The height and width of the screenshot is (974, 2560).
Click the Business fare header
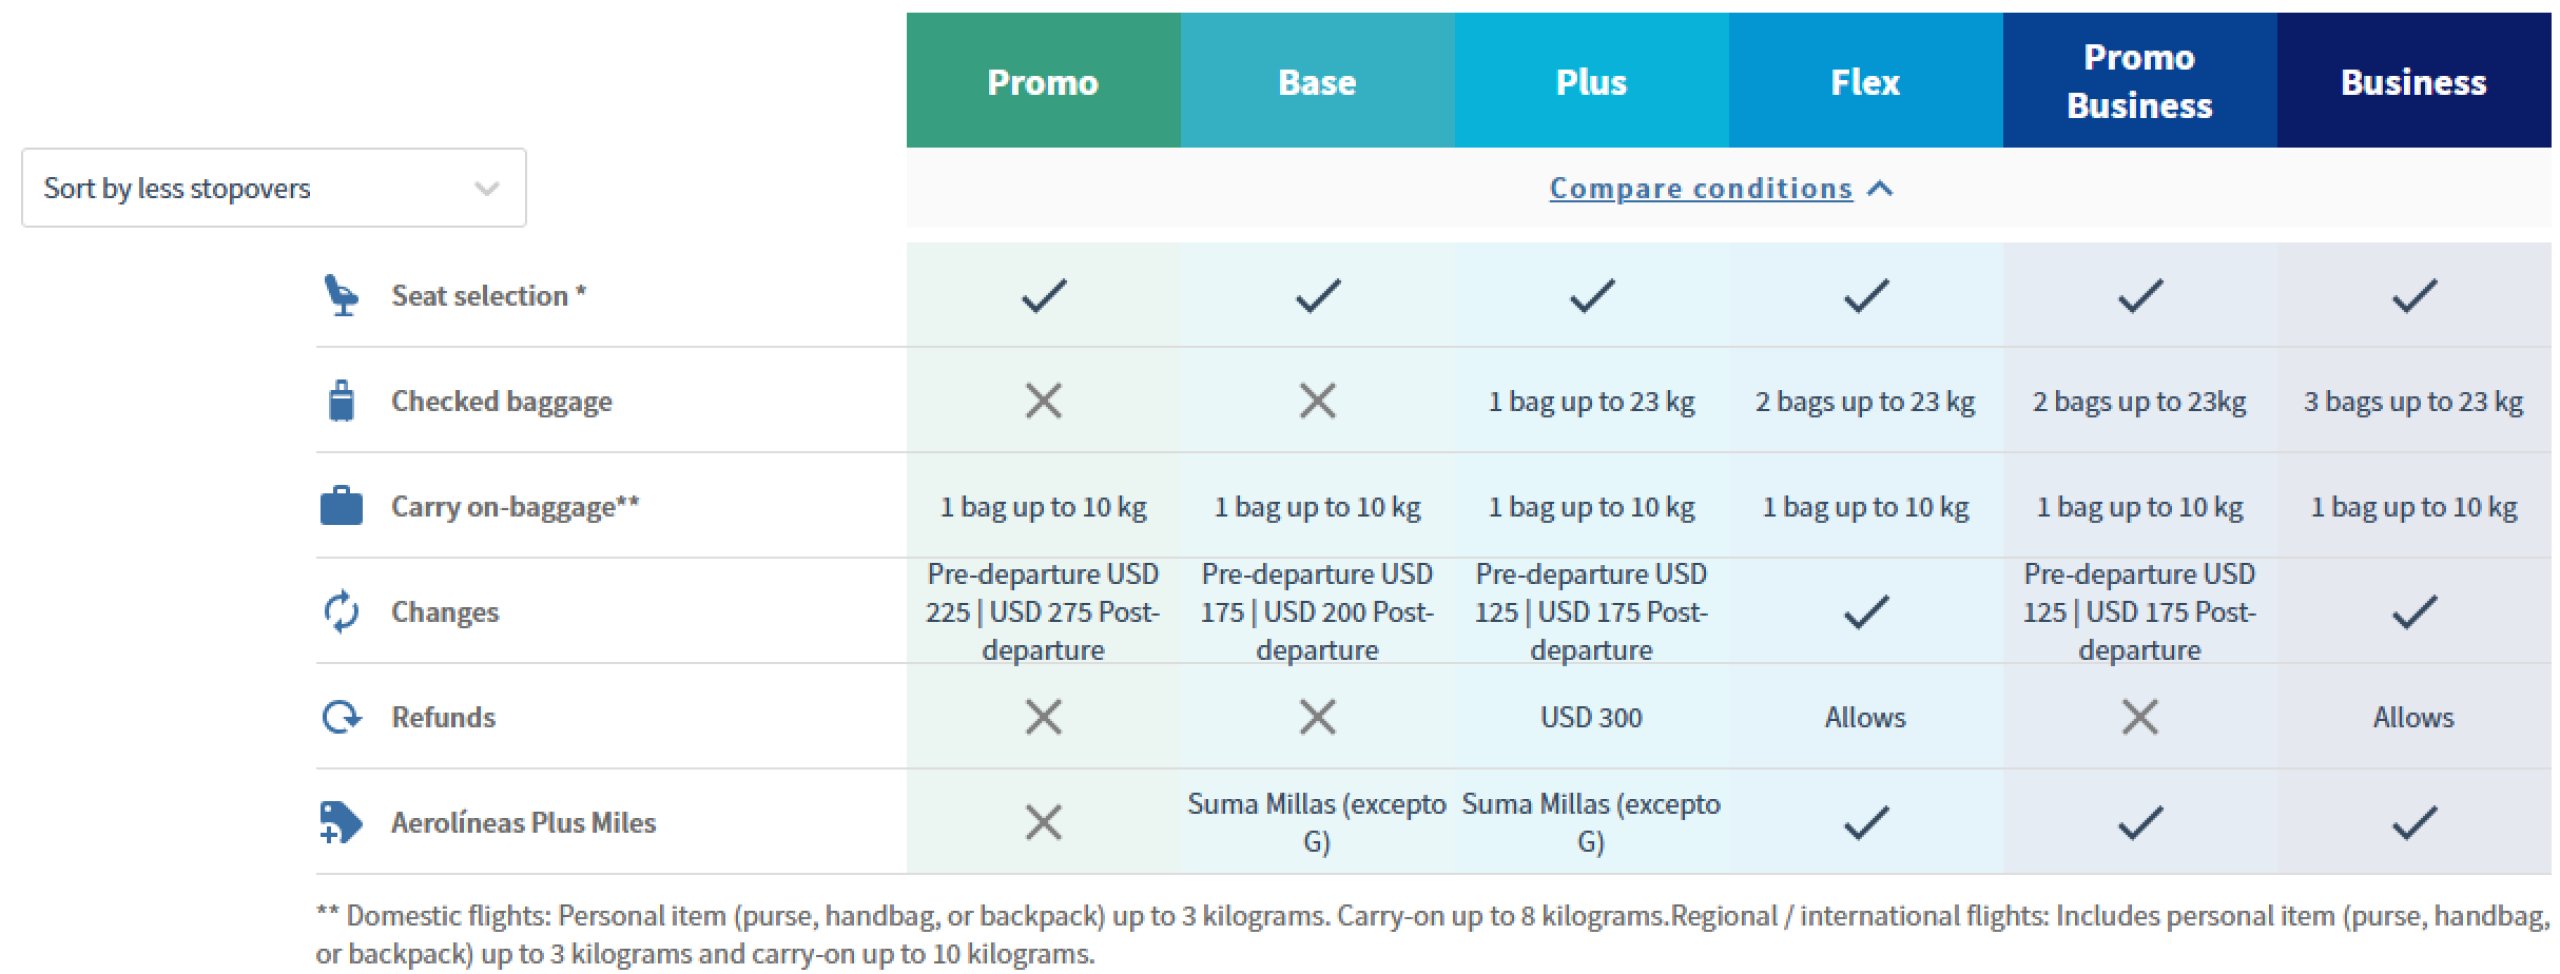coord(2413,81)
